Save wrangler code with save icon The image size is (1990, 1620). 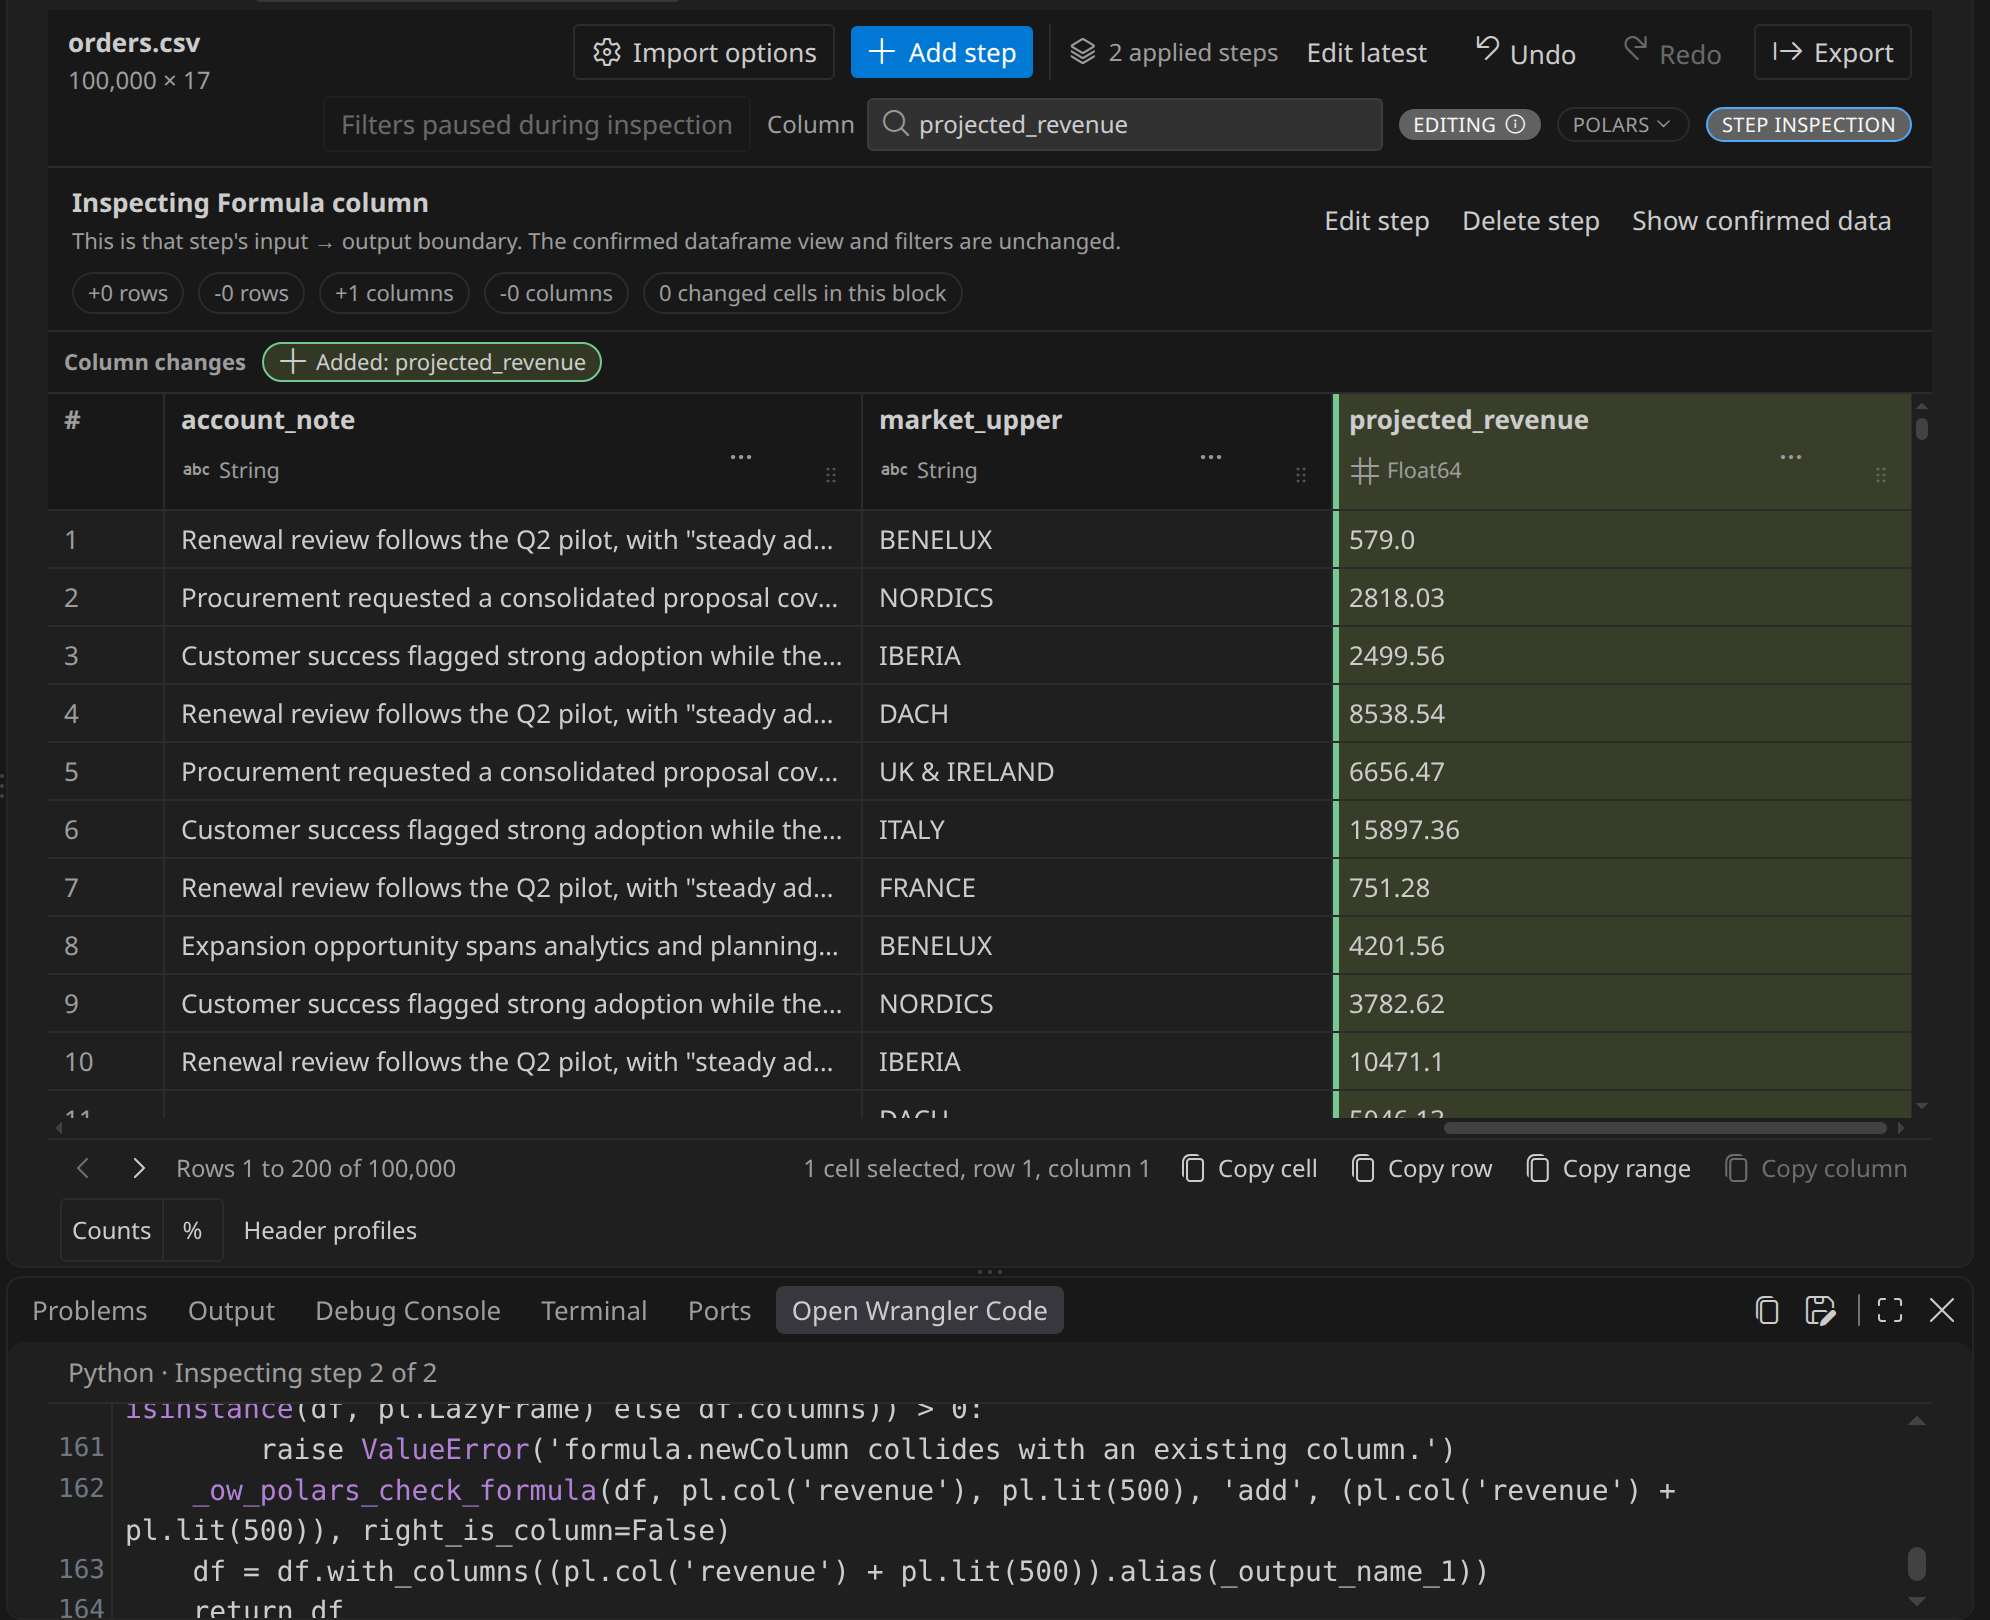click(1820, 1311)
